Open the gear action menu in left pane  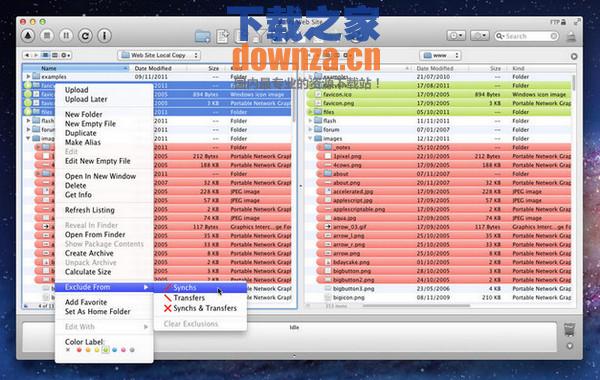[66, 55]
